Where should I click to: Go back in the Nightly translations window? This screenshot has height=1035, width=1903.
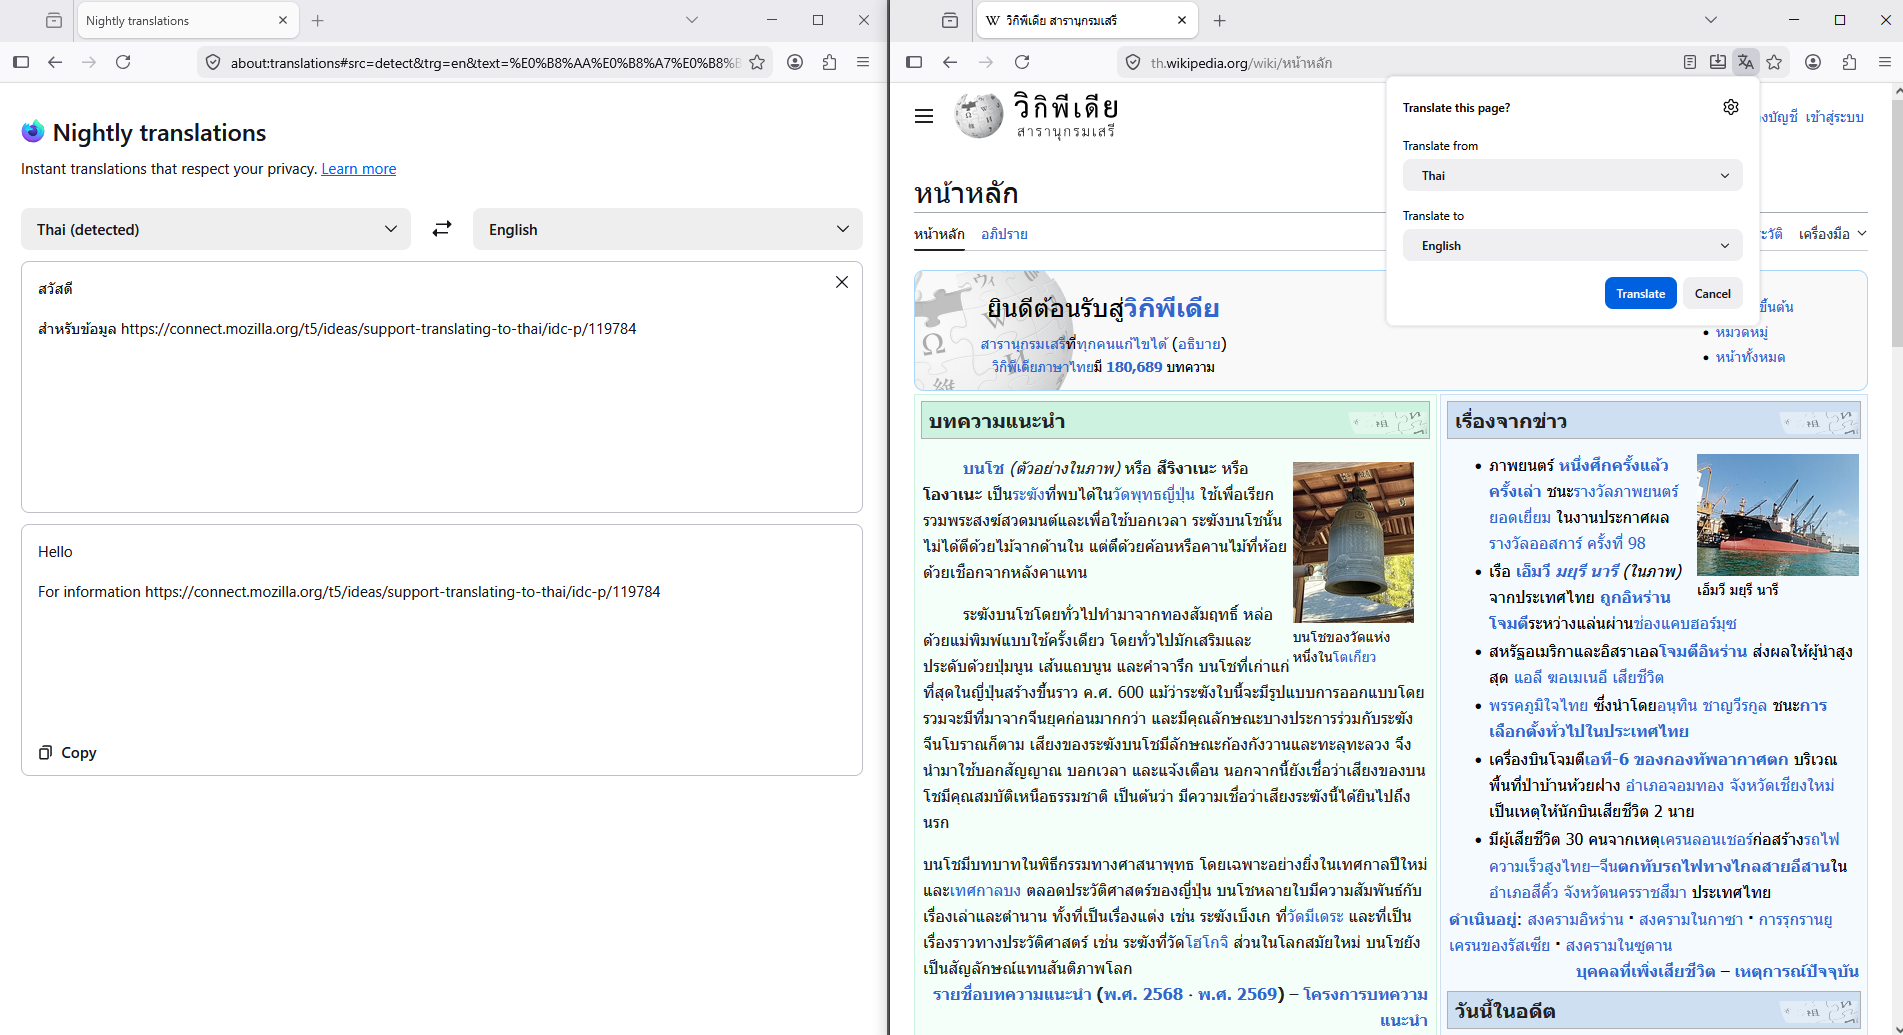click(x=55, y=62)
